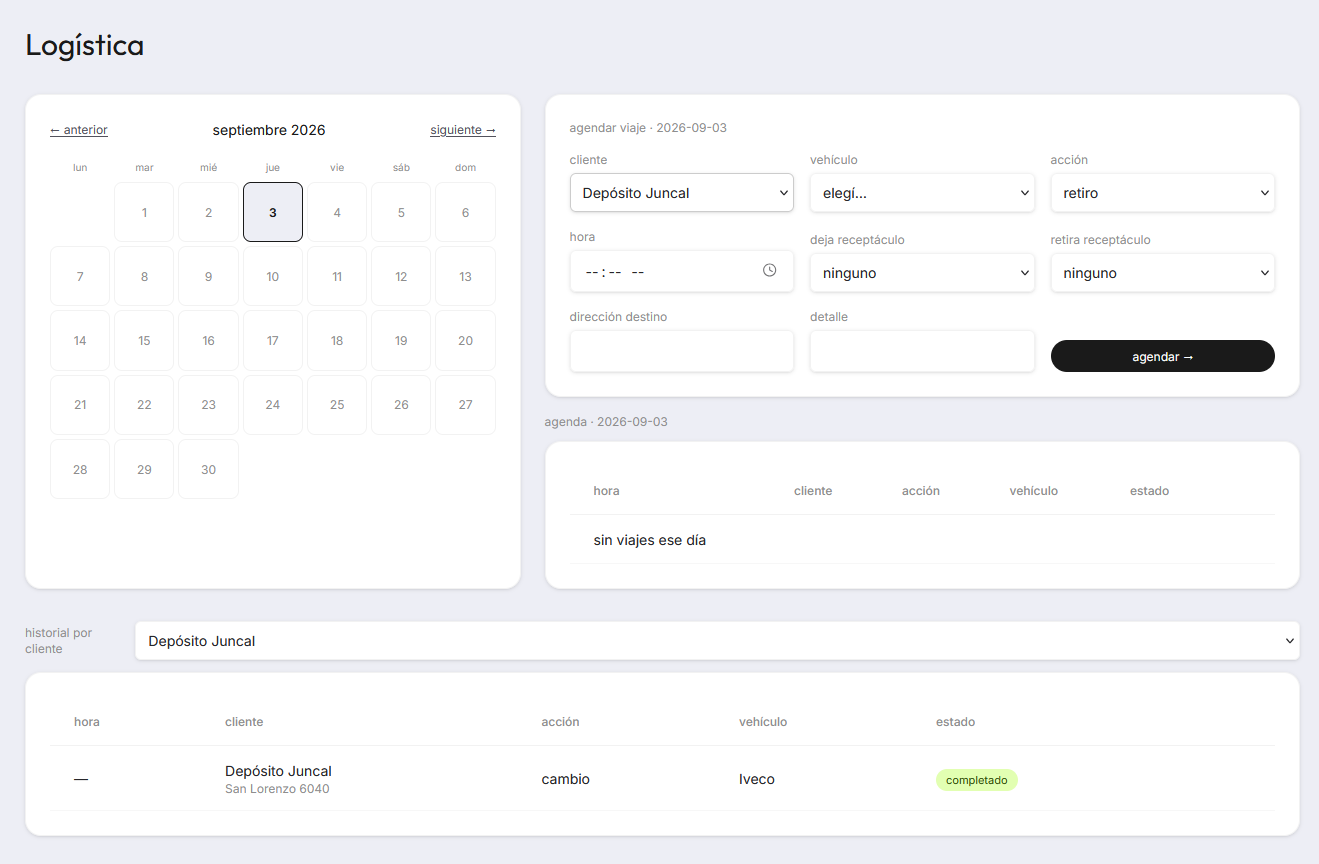Pick day 12 in the calendar

coord(401,276)
